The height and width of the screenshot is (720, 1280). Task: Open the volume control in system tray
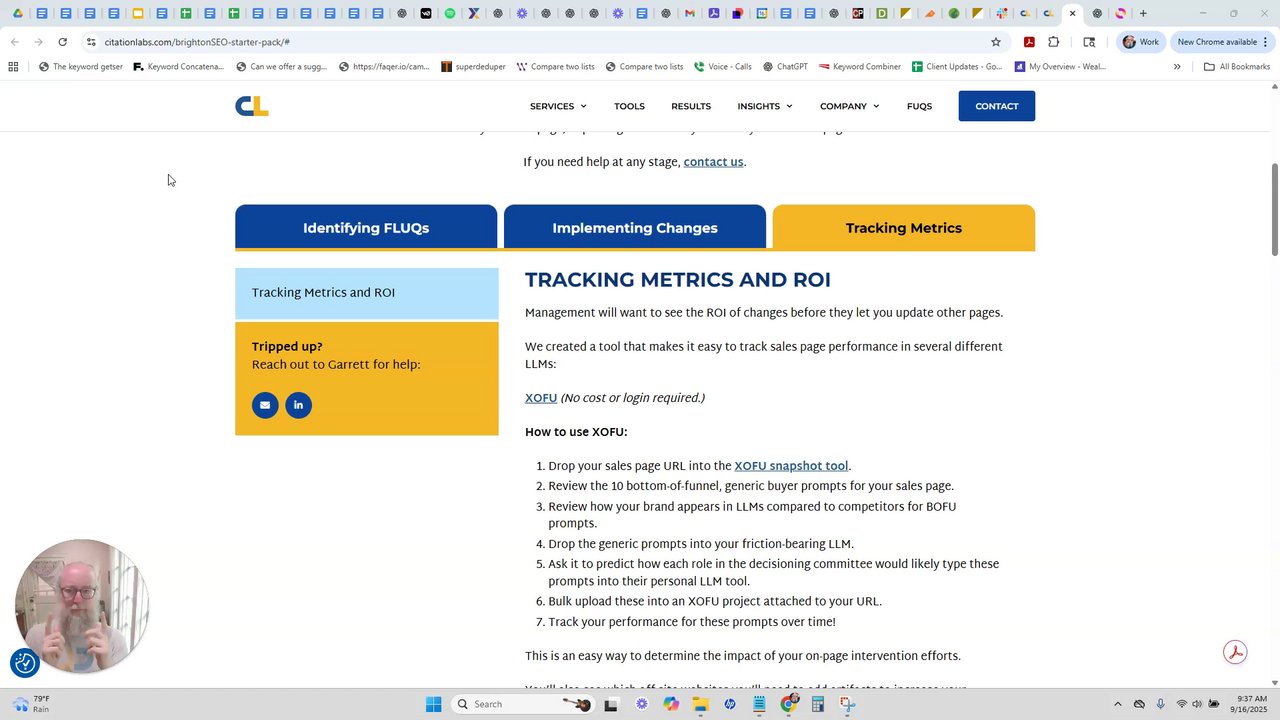pos(1197,704)
